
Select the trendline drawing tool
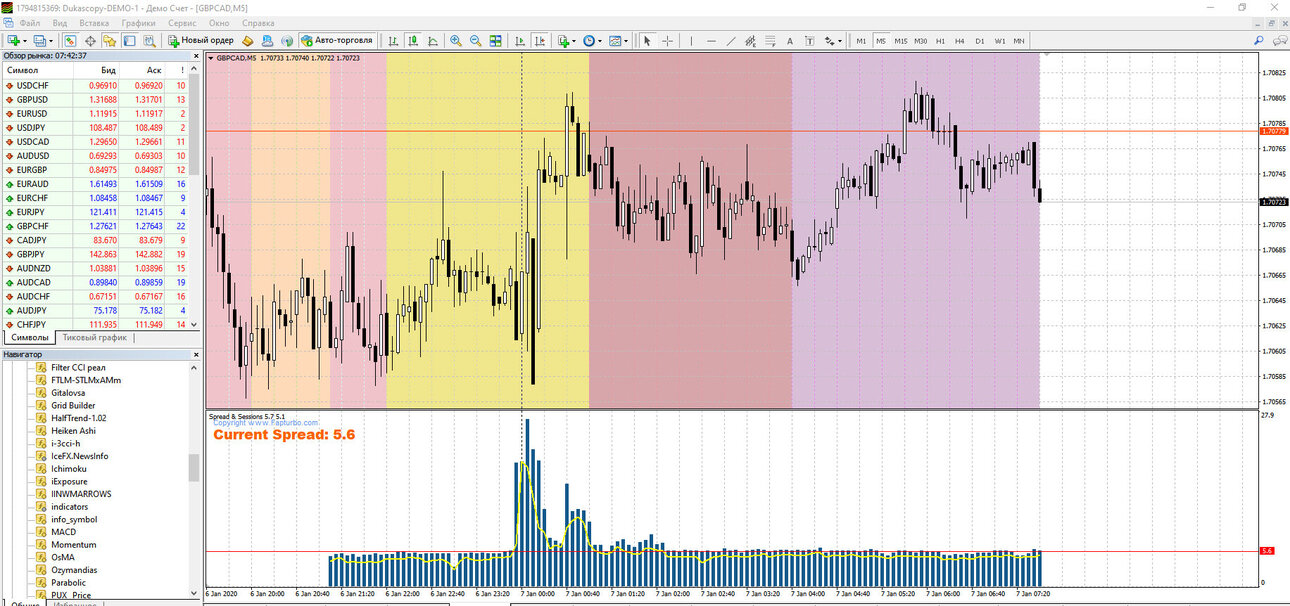[731, 41]
